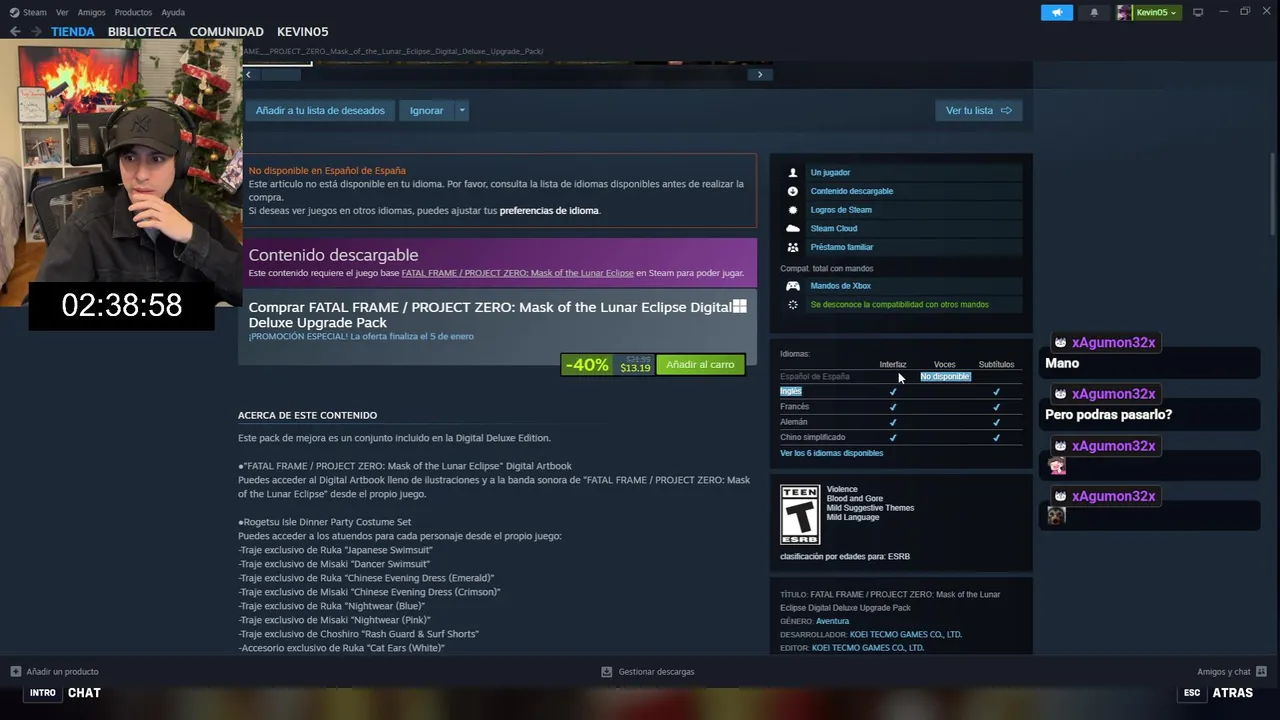Screen dimensions: 1280x720
Task: Click the plus icon beside Añadir un producto
Action: [x=15, y=672]
